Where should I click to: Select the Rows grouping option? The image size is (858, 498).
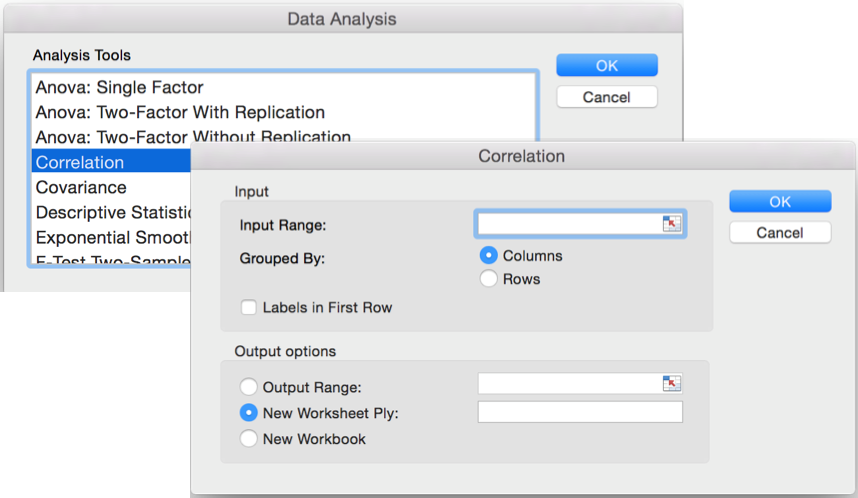pyautogui.click(x=489, y=279)
